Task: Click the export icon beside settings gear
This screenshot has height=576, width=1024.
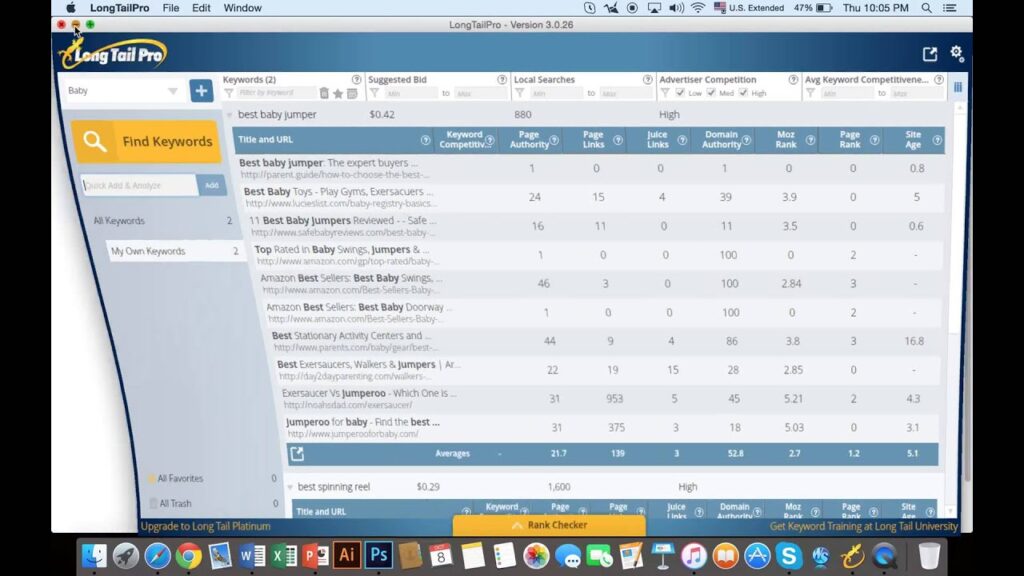Action: tap(930, 54)
